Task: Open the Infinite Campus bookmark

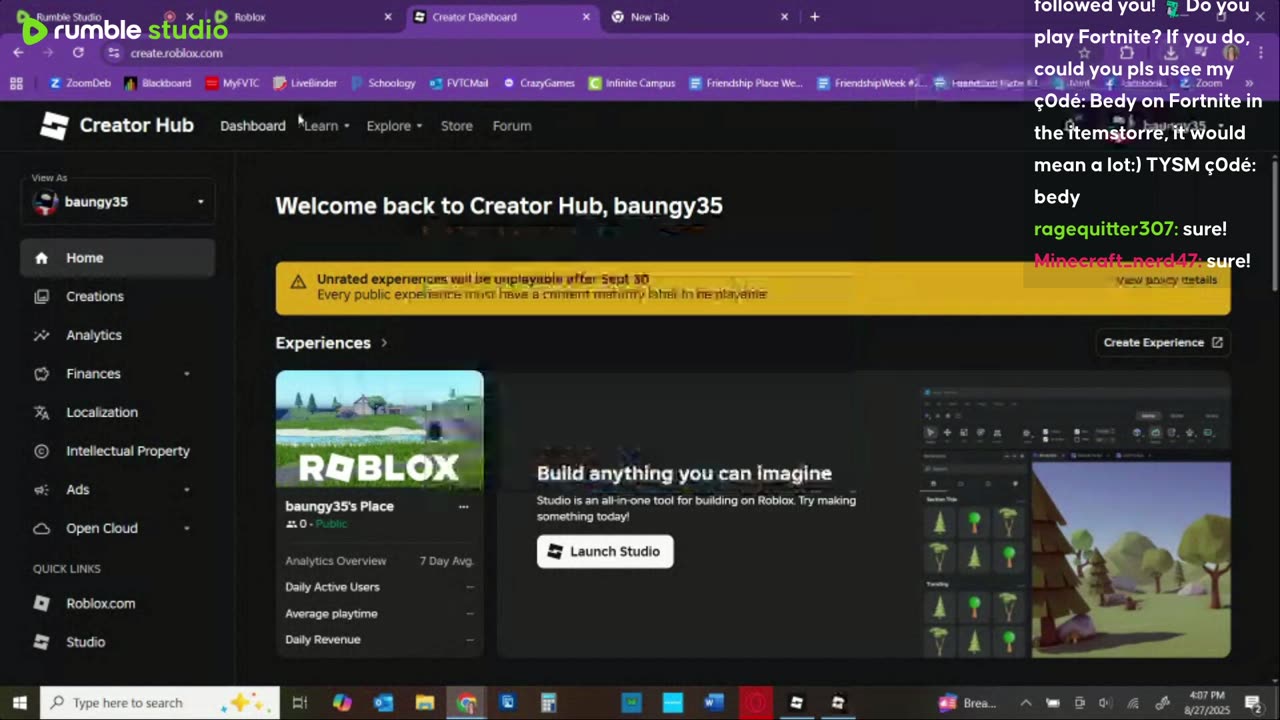Action: [632, 83]
